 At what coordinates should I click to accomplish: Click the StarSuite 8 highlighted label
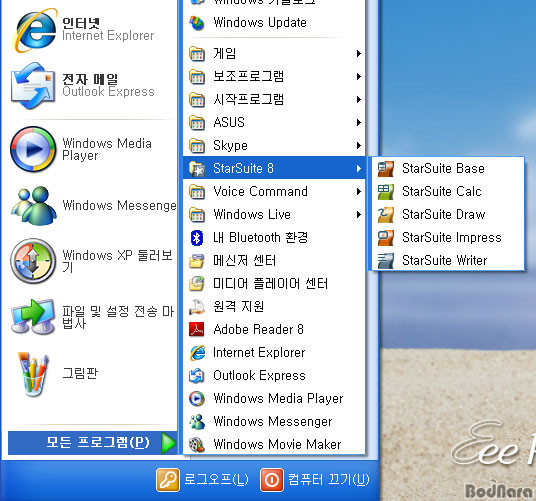243,168
